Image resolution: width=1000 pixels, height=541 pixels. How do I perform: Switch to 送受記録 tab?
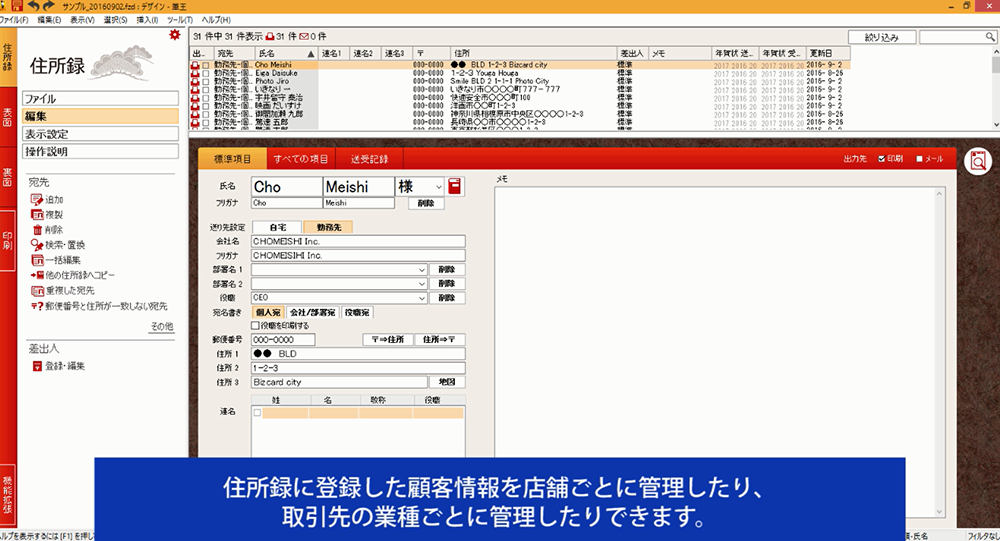(x=369, y=159)
